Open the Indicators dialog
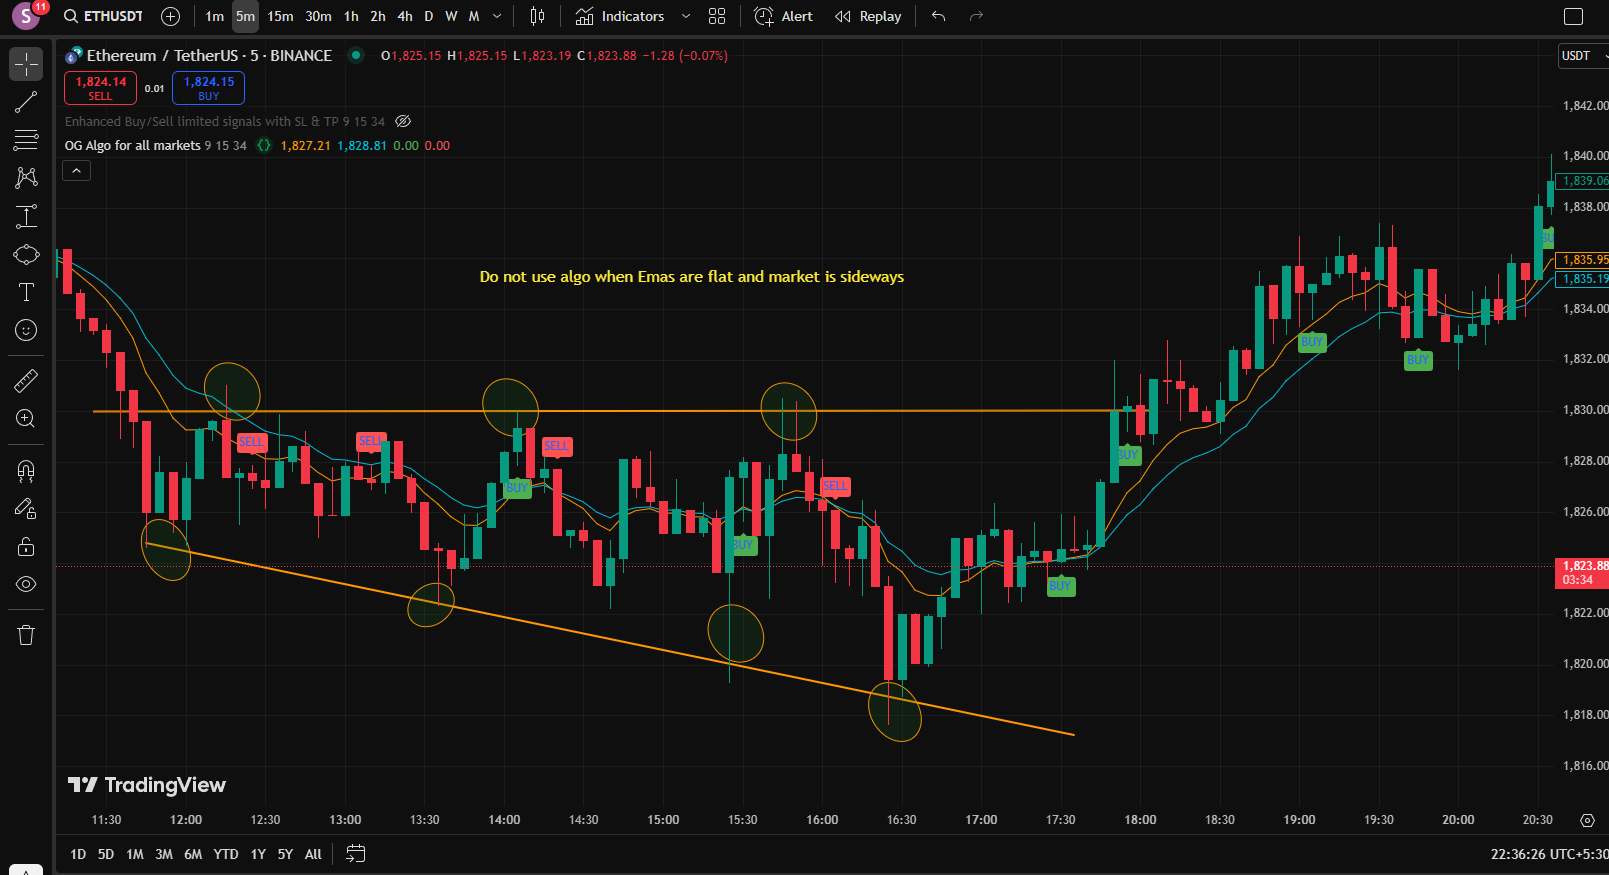The height and width of the screenshot is (875, 1609). [x=620, y=16]
